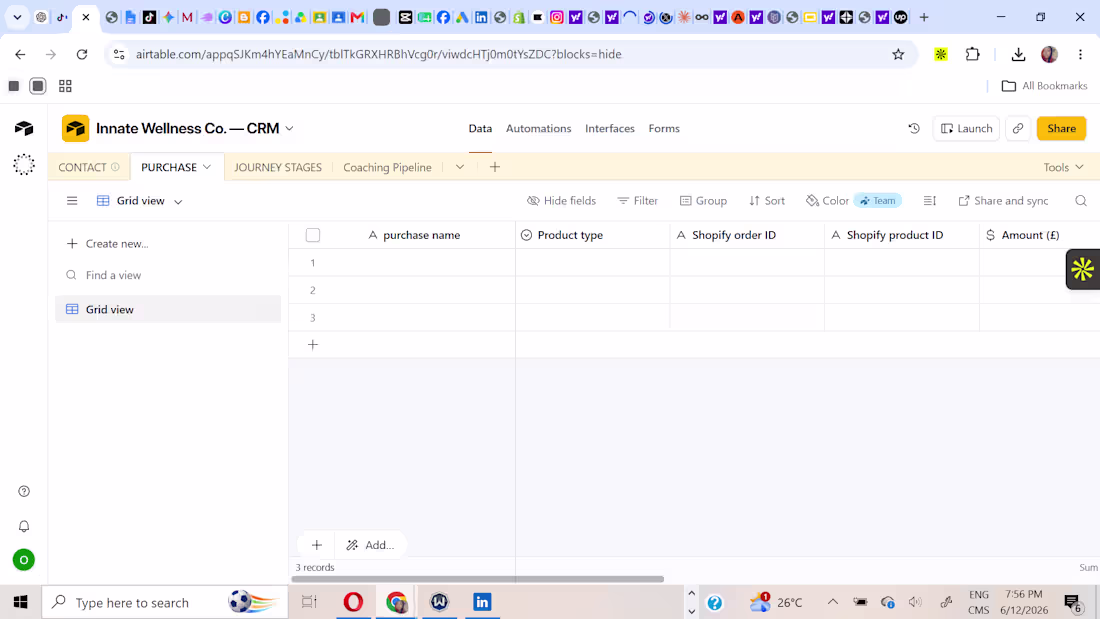Open the PURCHASE tab dropdown chevron
This screenshot has width=1100, height=619.
click(207, 167)
